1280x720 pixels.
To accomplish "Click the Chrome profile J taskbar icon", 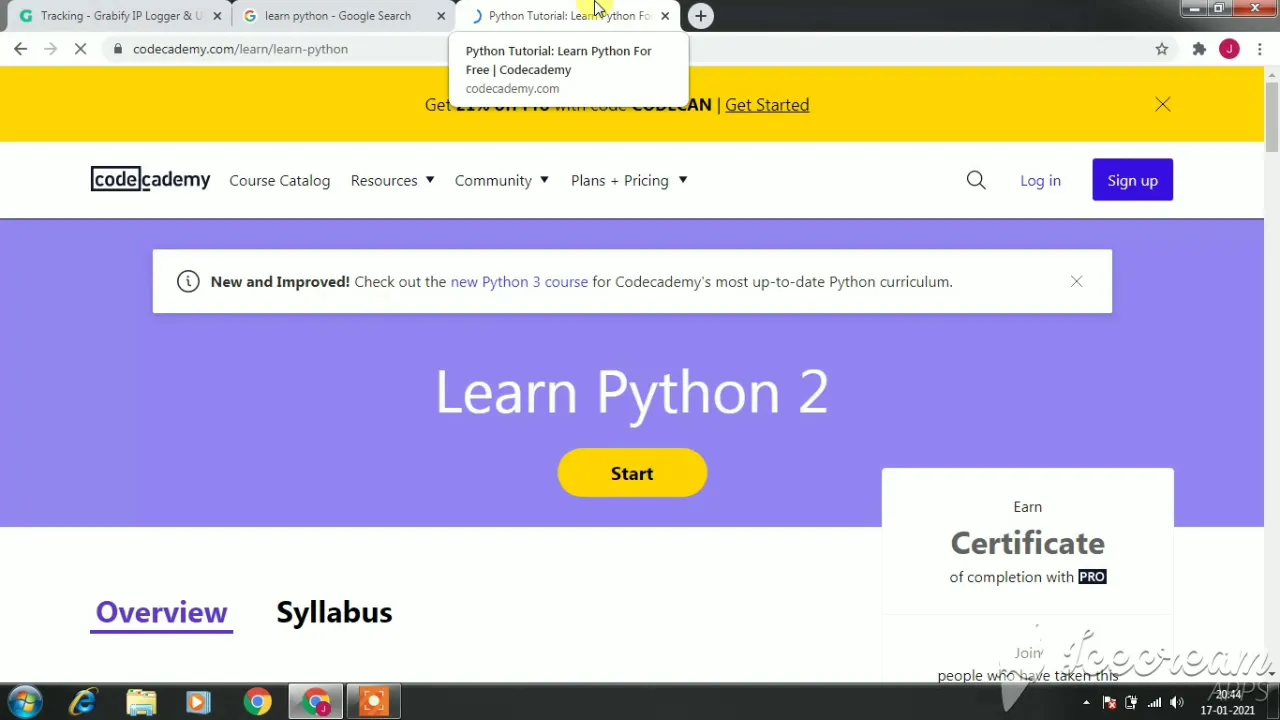I will coord(316,702).
